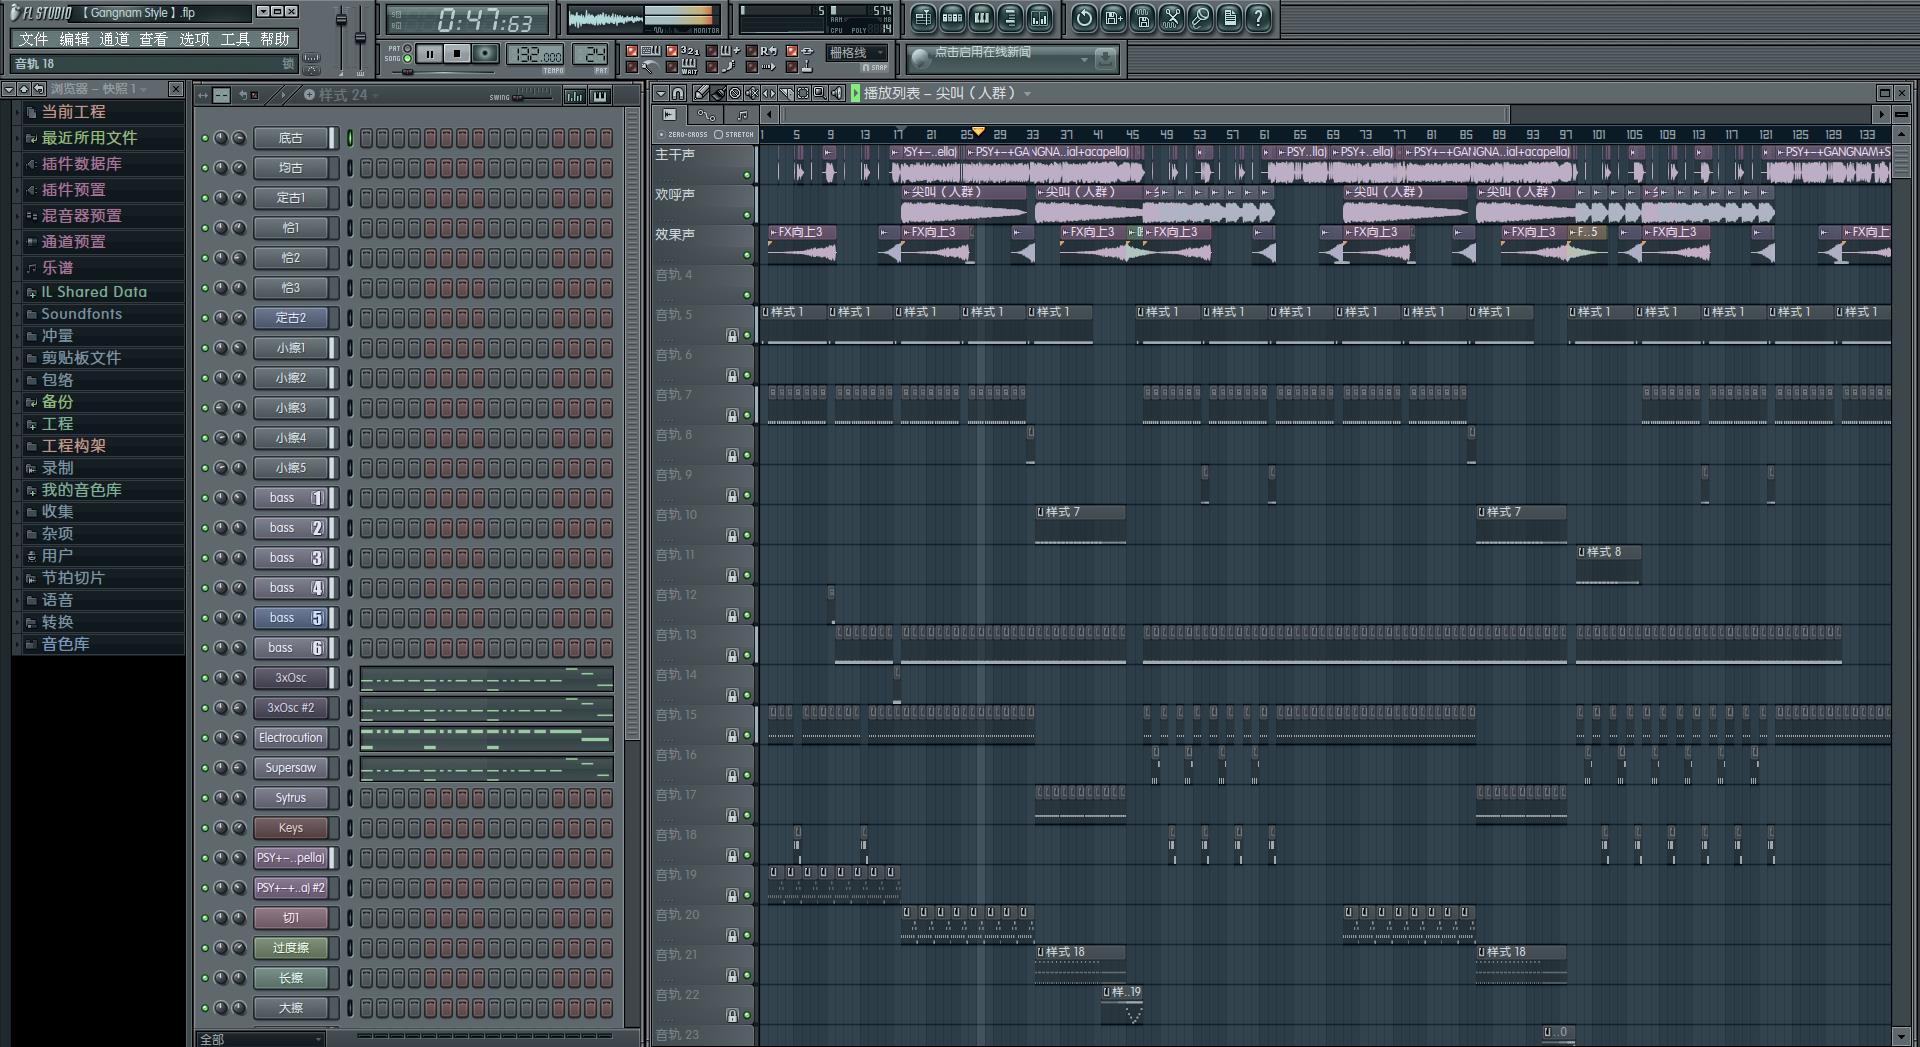Select the slice tool in playlist

(x=786, y=93)
